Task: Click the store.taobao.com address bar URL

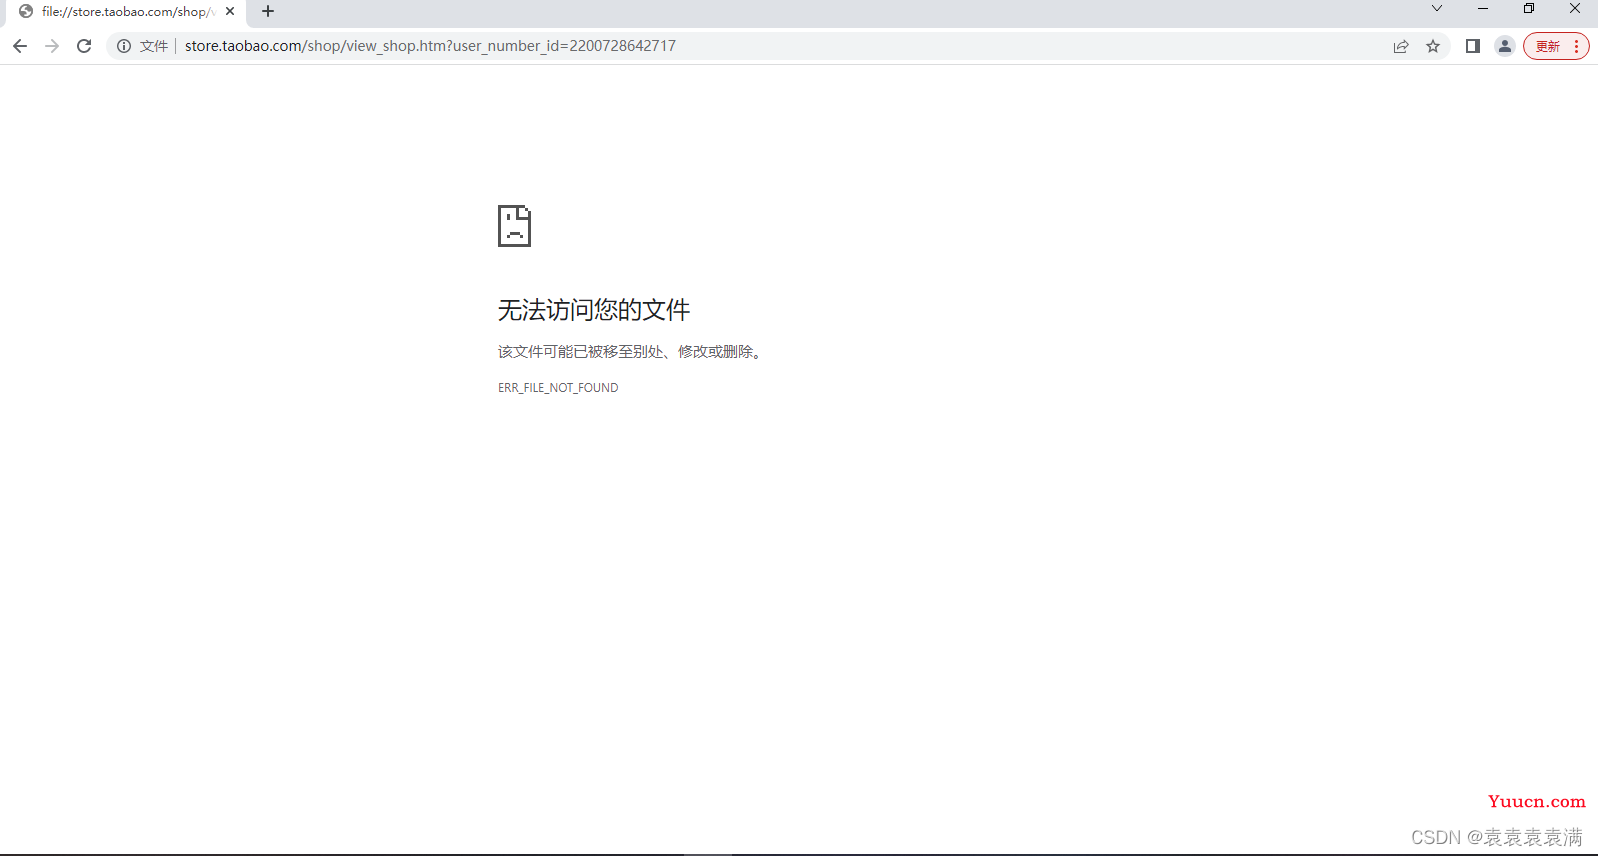Action: tap(430, 46)
